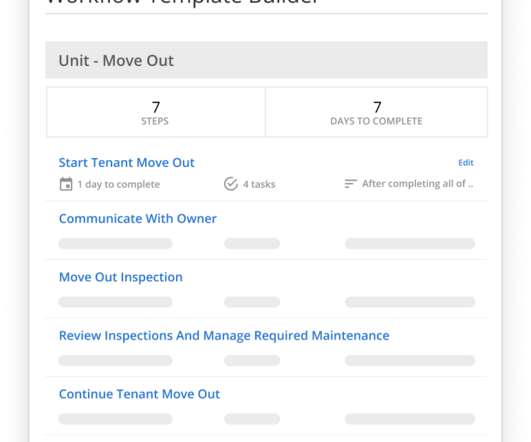This screenshot has width=531, height=442.
Task: Click the 7 Days To Complete summary box
Action: (377, 112)
